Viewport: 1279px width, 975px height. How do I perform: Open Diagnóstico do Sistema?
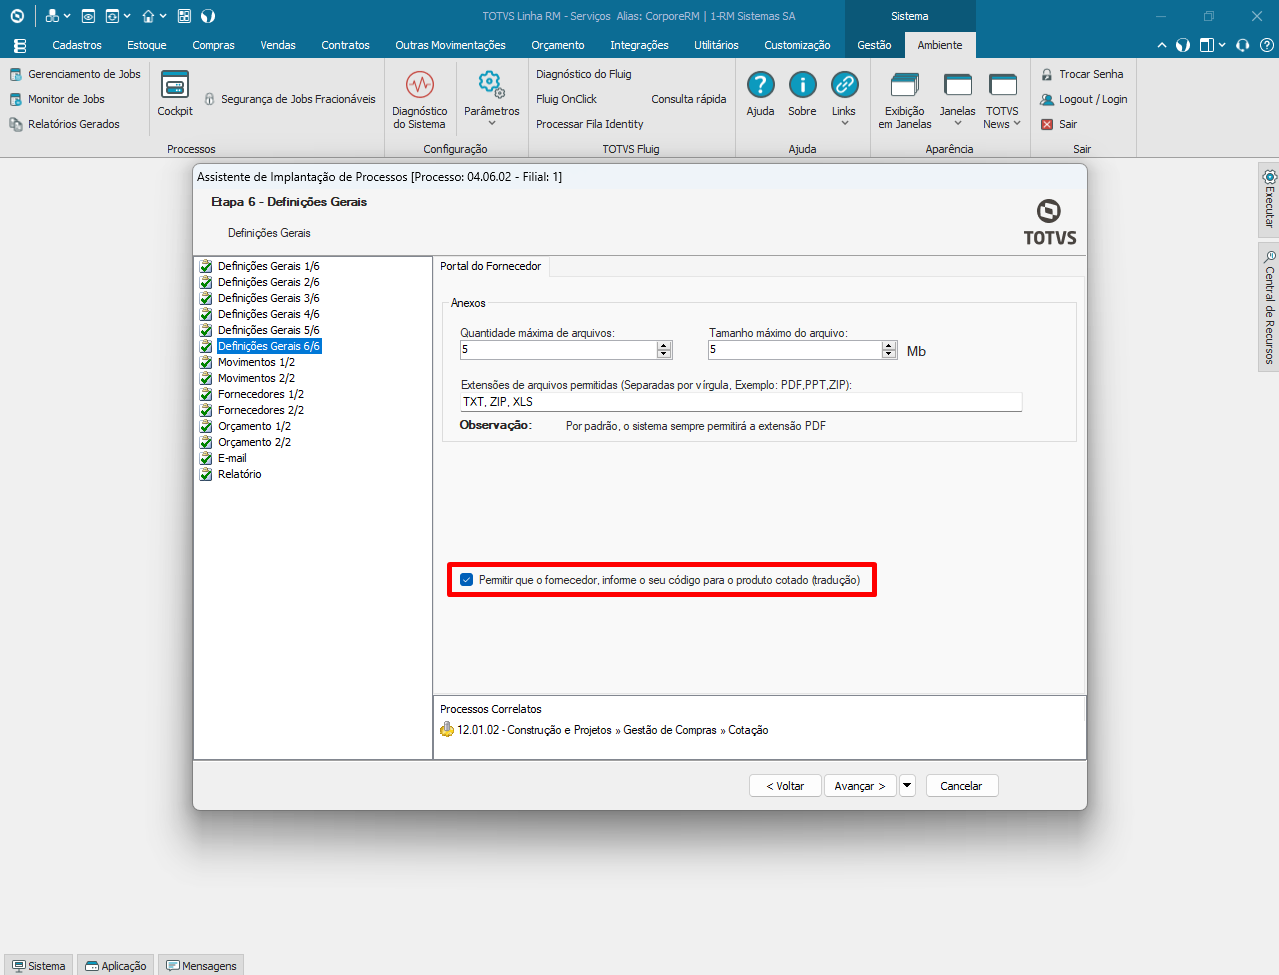[420, 100]
